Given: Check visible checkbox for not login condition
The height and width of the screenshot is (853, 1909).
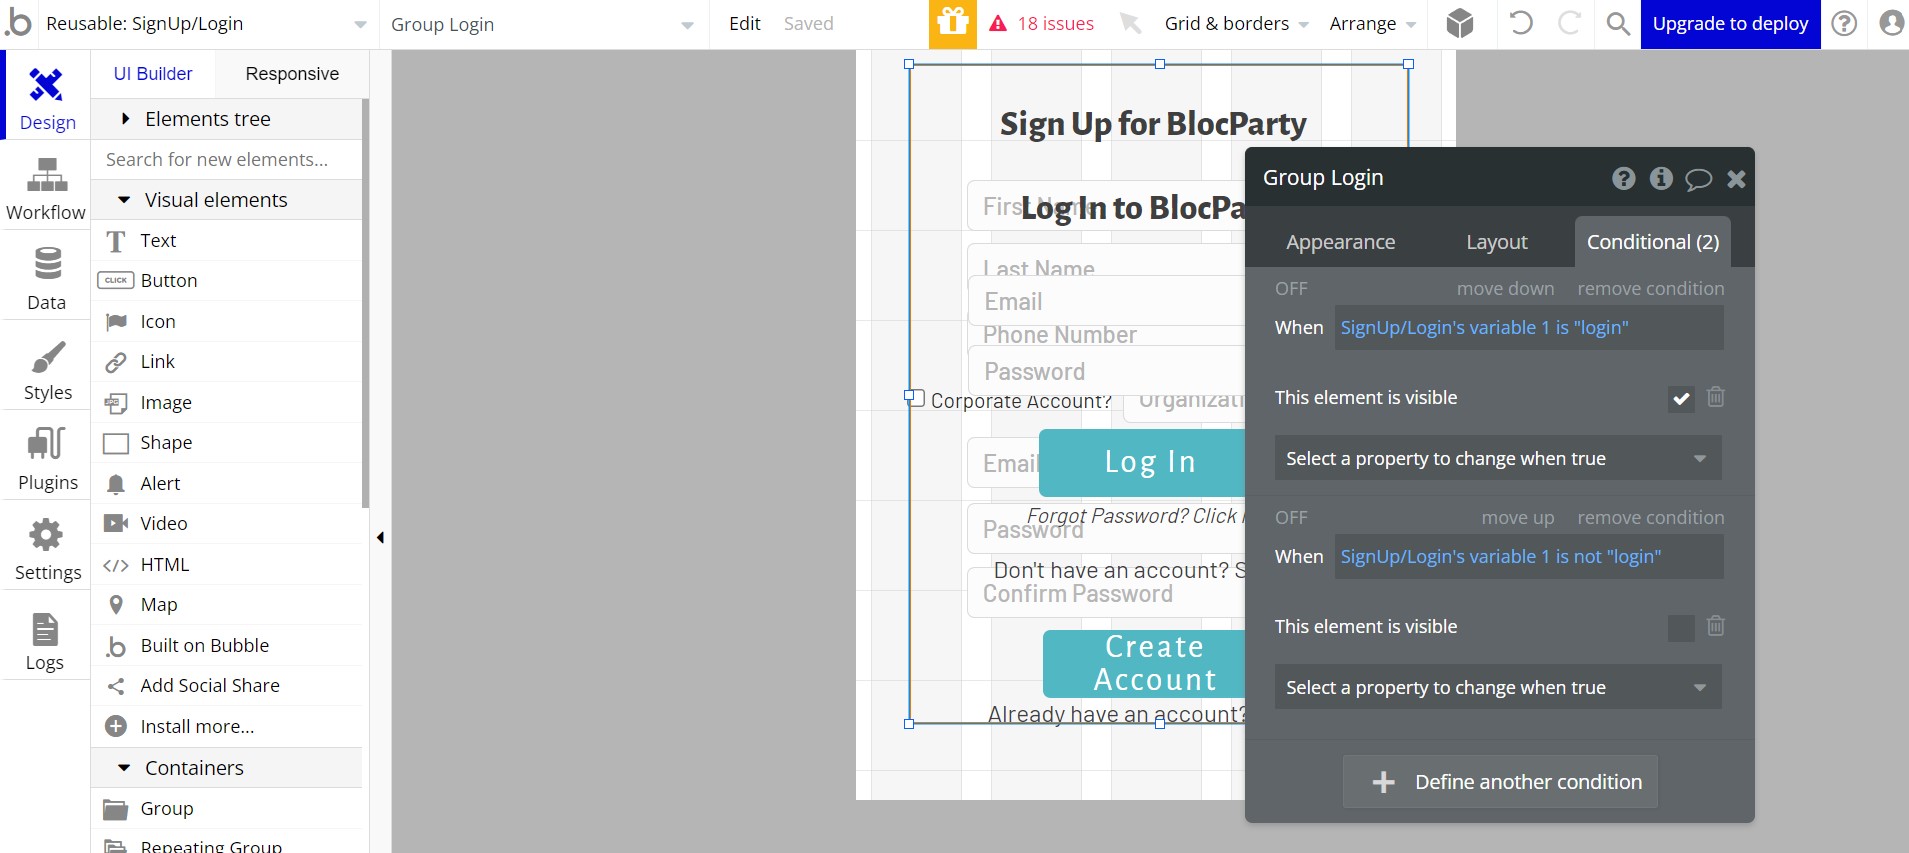Looking at the screenshot, I should pos(1681,628).
